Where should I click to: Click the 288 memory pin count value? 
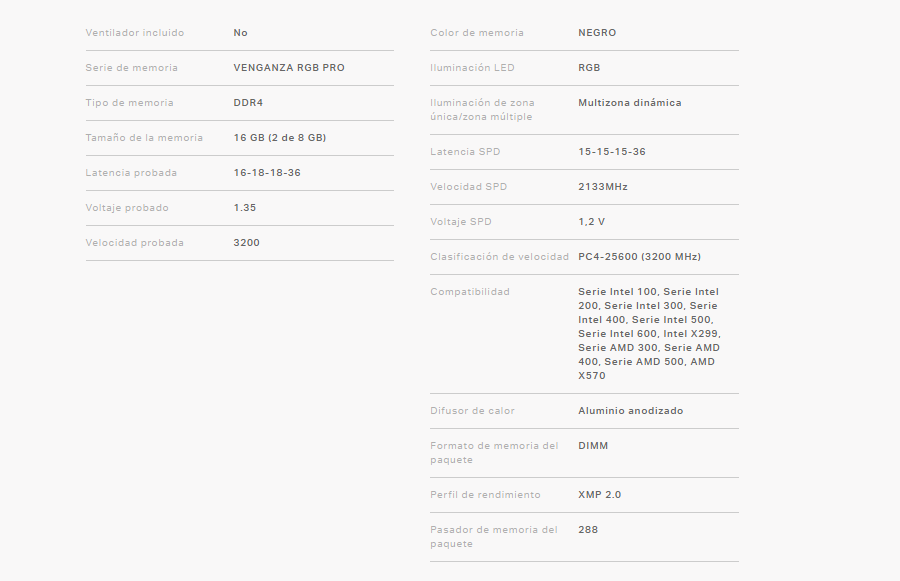(588, 530)
